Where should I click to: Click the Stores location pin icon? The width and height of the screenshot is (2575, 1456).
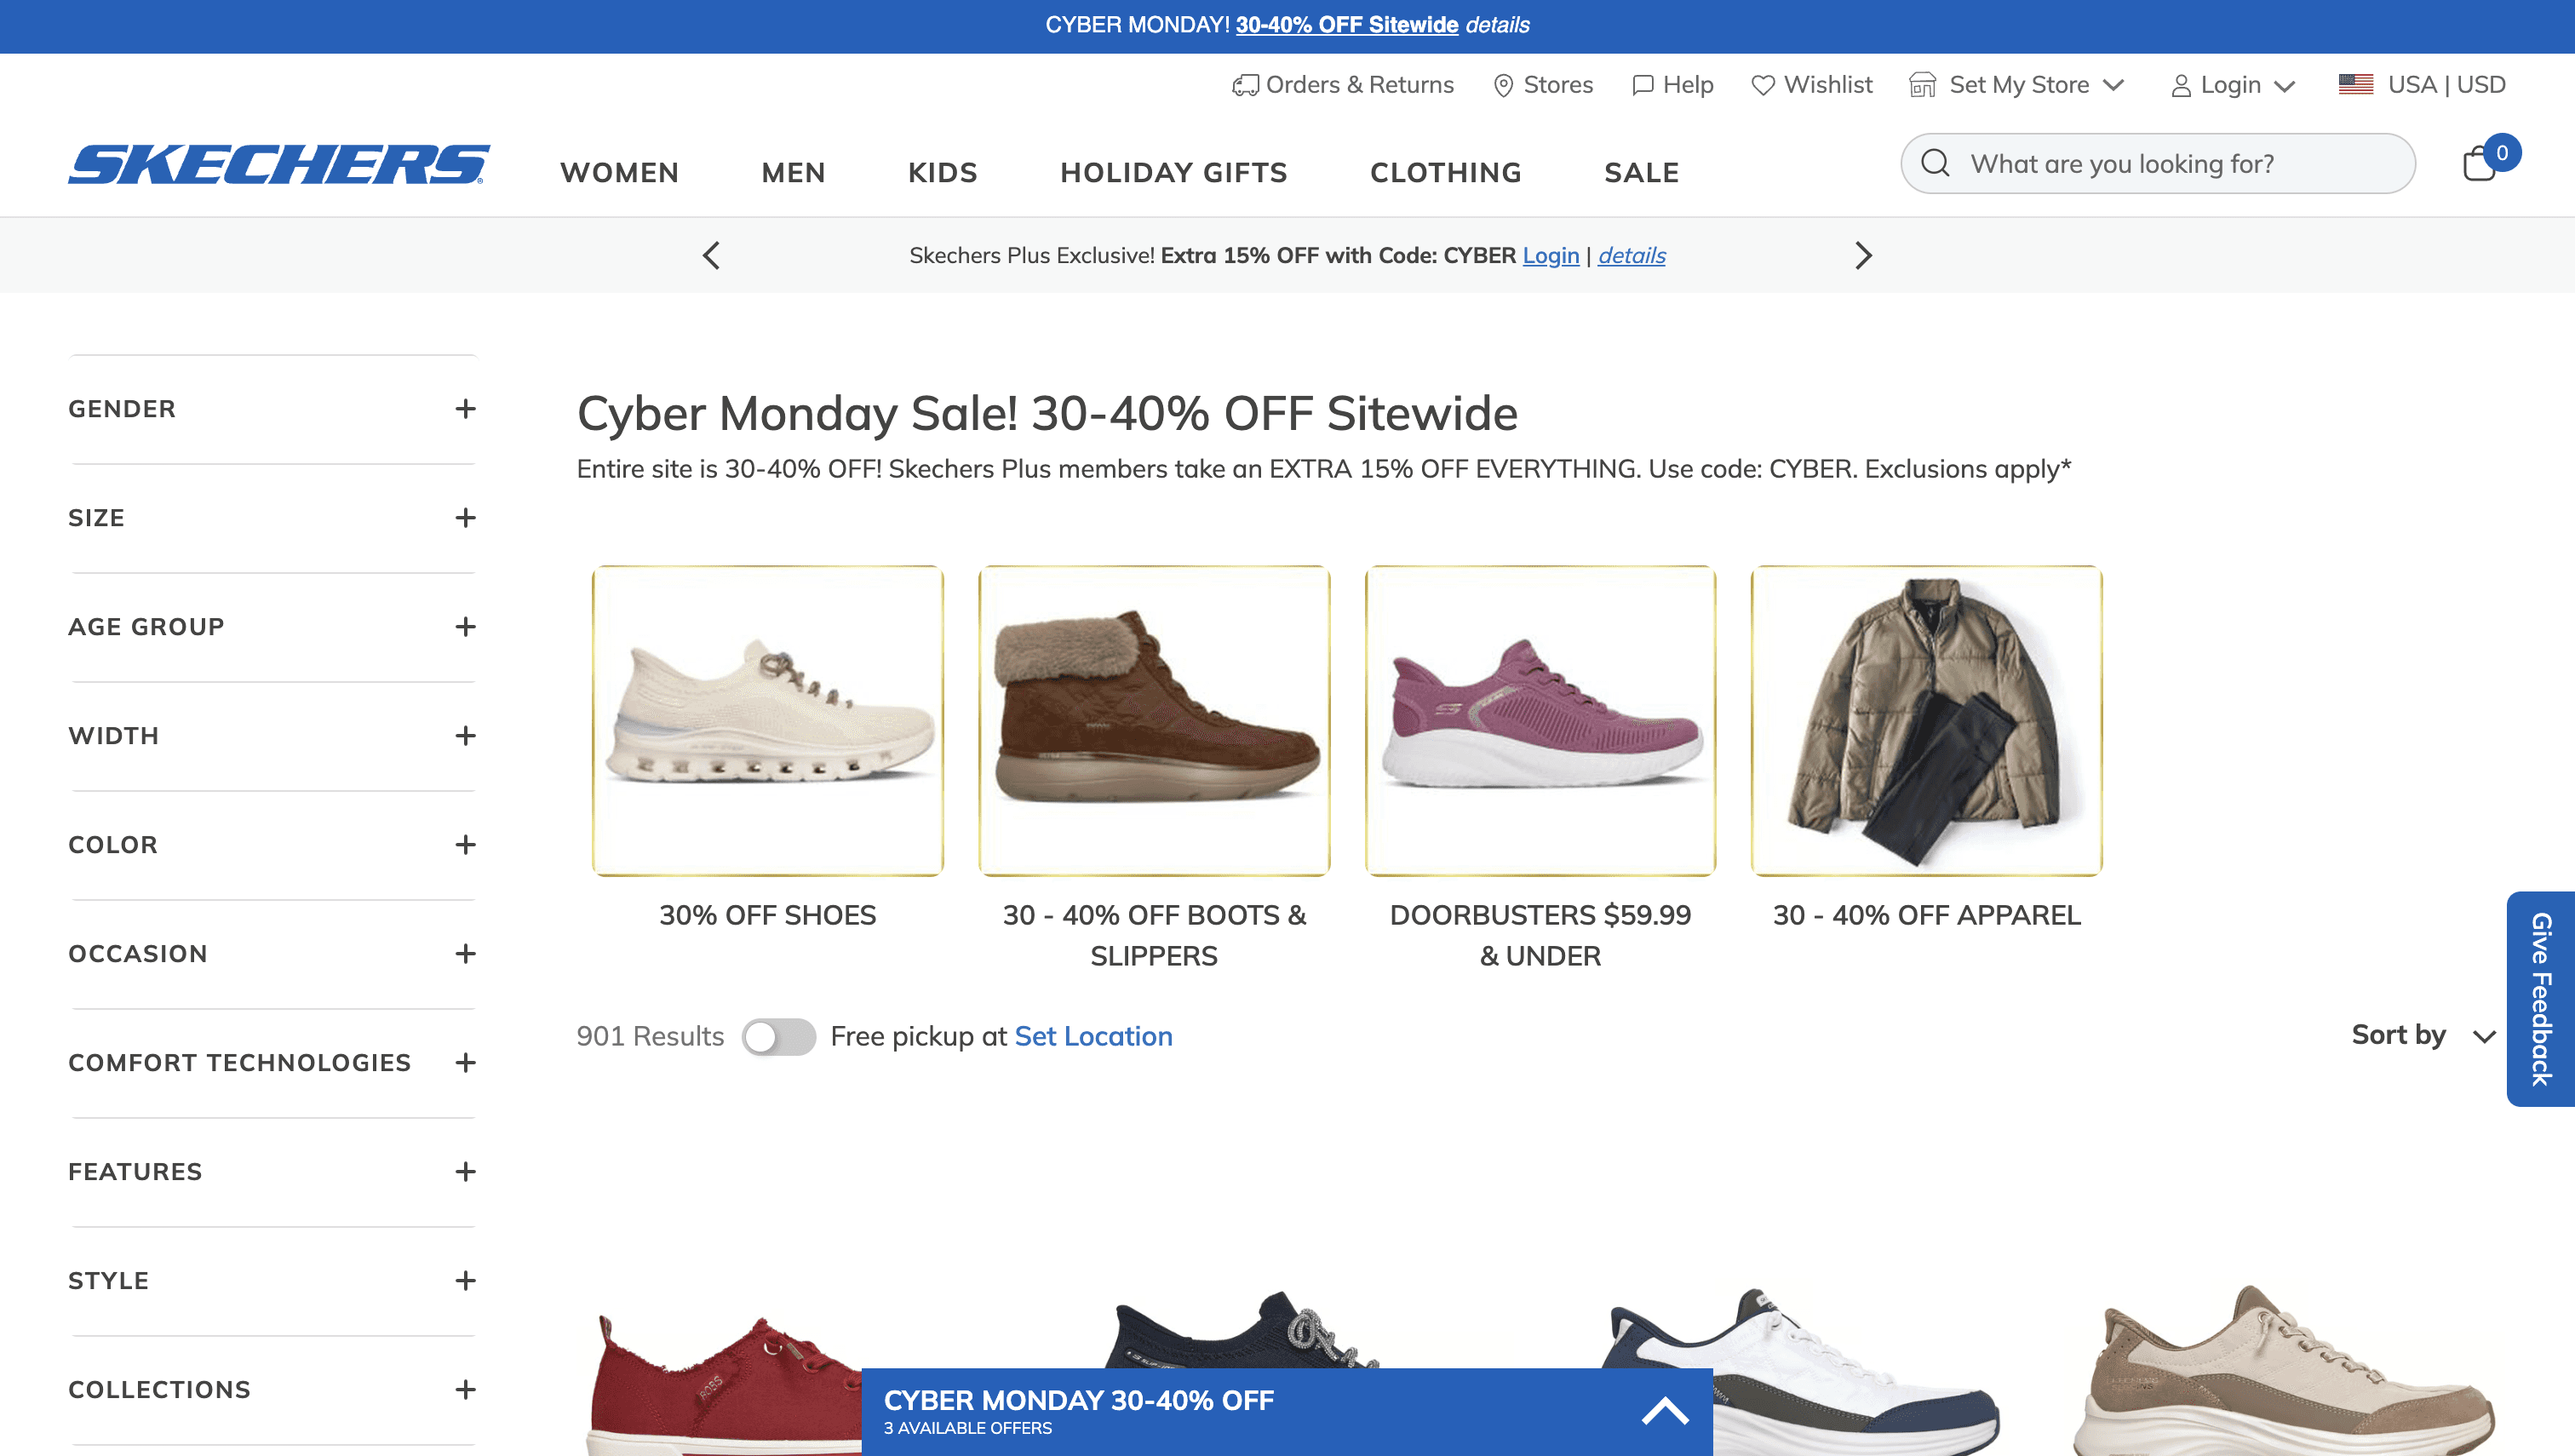click(x=1502, y=86)
